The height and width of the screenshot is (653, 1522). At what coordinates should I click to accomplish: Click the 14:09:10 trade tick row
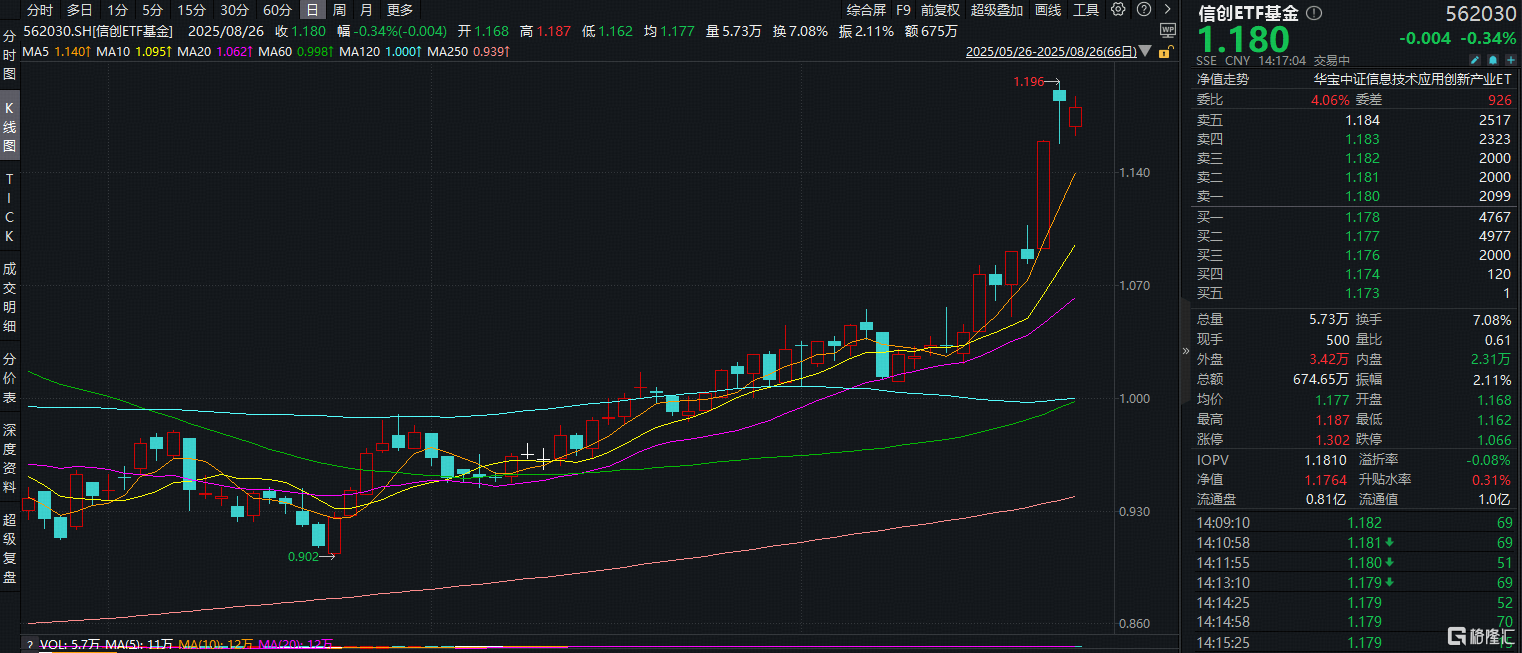[x=1354, y=522]
